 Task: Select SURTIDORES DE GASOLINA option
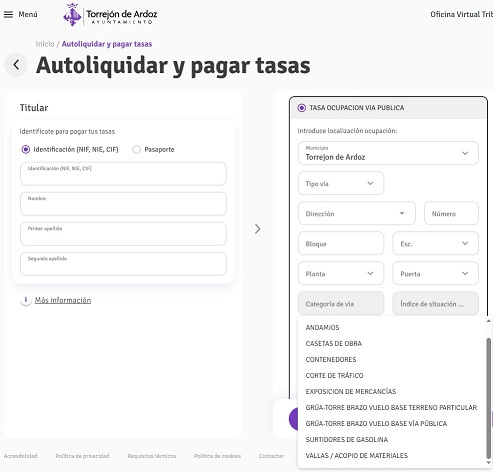tap(392, 439)
